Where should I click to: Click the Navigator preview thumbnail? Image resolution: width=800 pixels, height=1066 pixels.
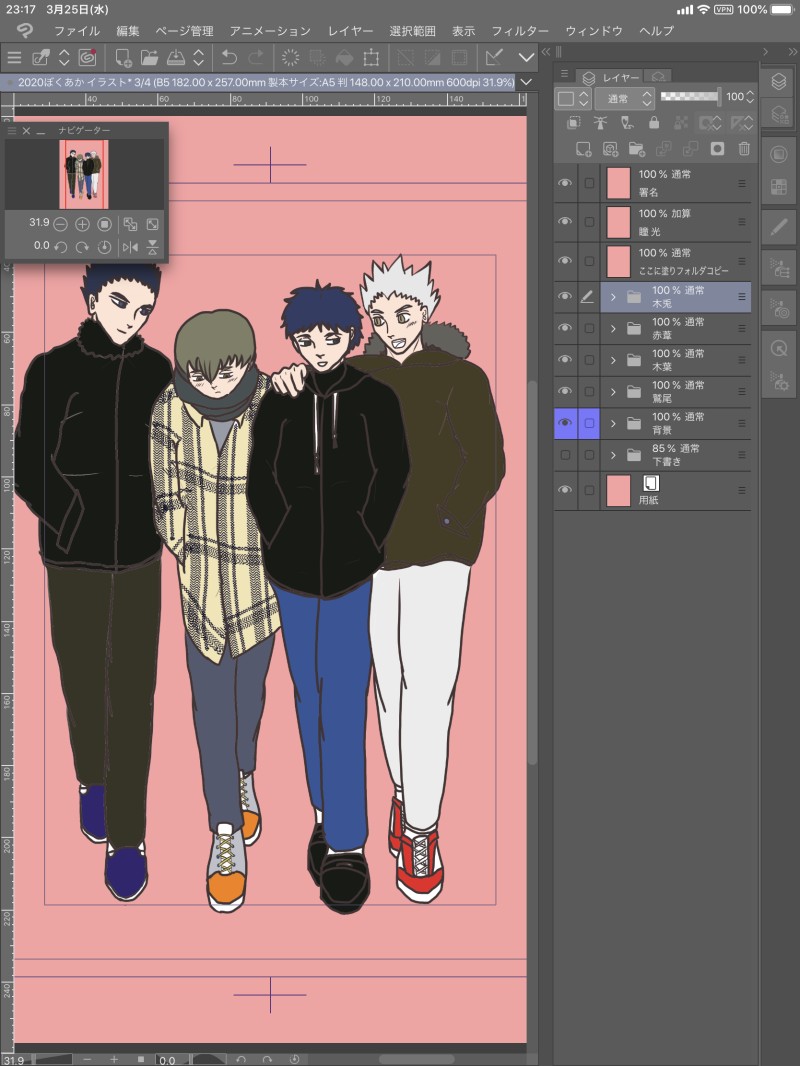click(84, 175)
